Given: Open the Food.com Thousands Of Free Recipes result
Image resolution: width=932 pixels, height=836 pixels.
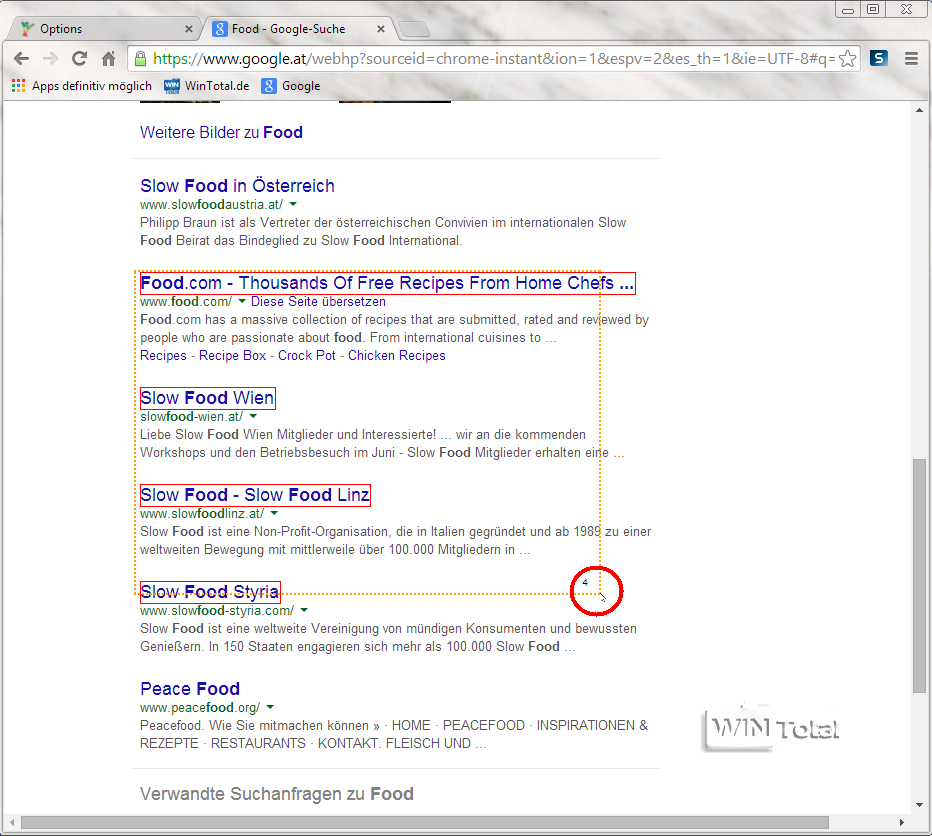Looking at the screenshot, I should [x=388, y=283].
